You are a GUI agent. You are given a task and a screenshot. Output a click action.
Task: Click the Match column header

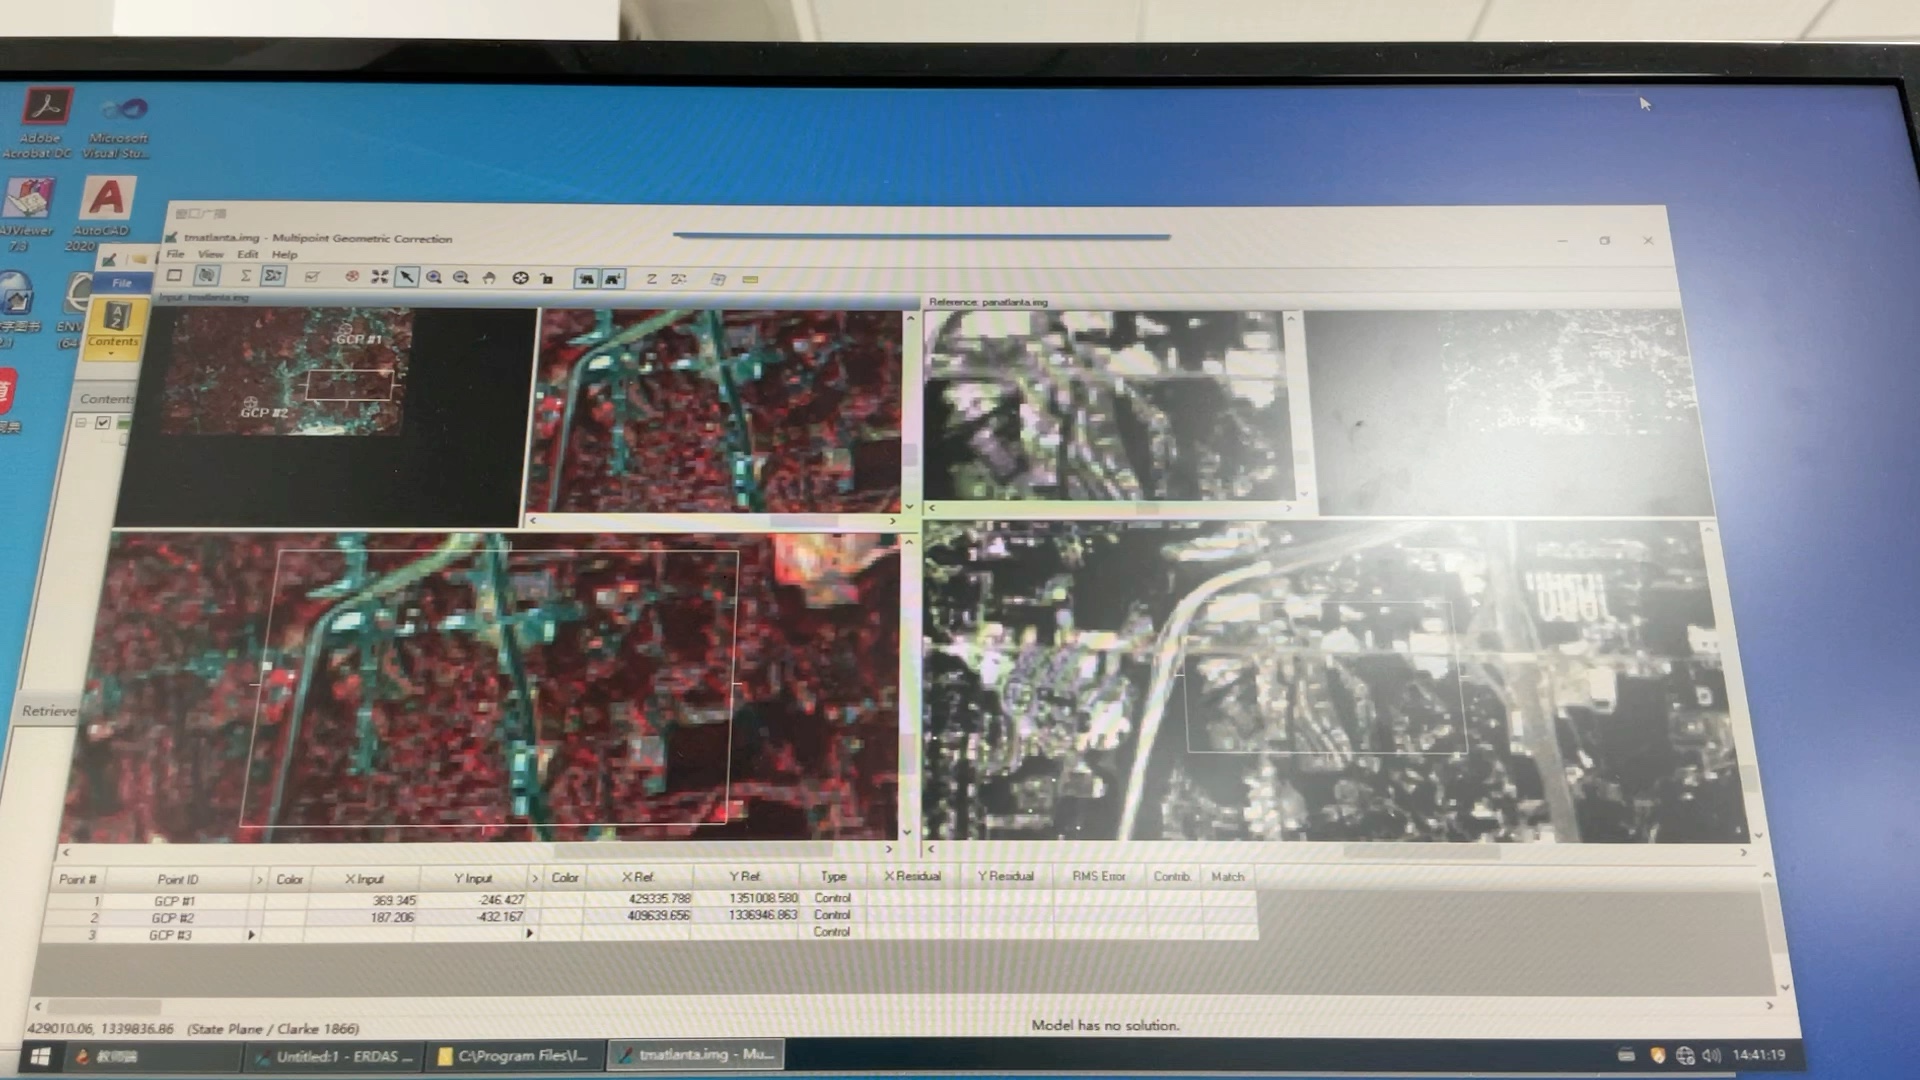click(1227, 876)
